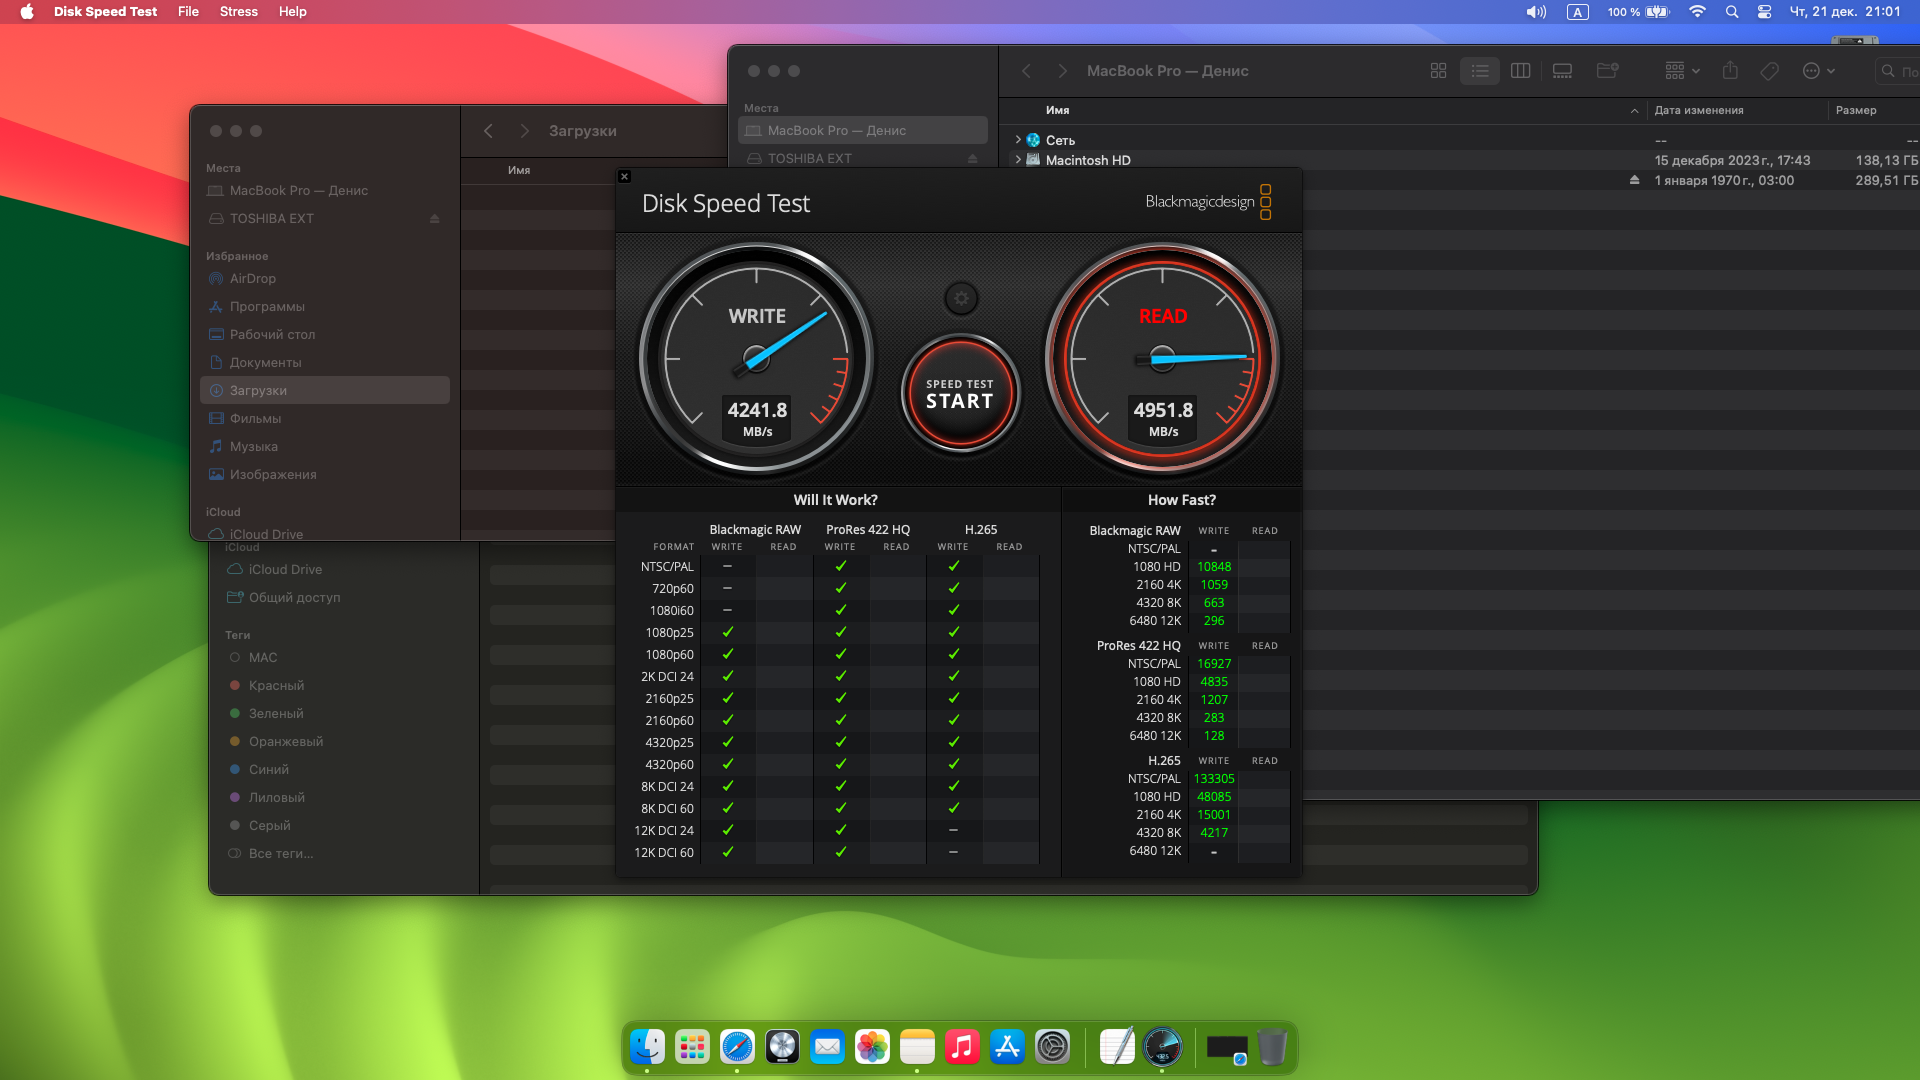Select the Серый tag
The height and width of the screenshot is (1080, 1920).
point(344,825)
